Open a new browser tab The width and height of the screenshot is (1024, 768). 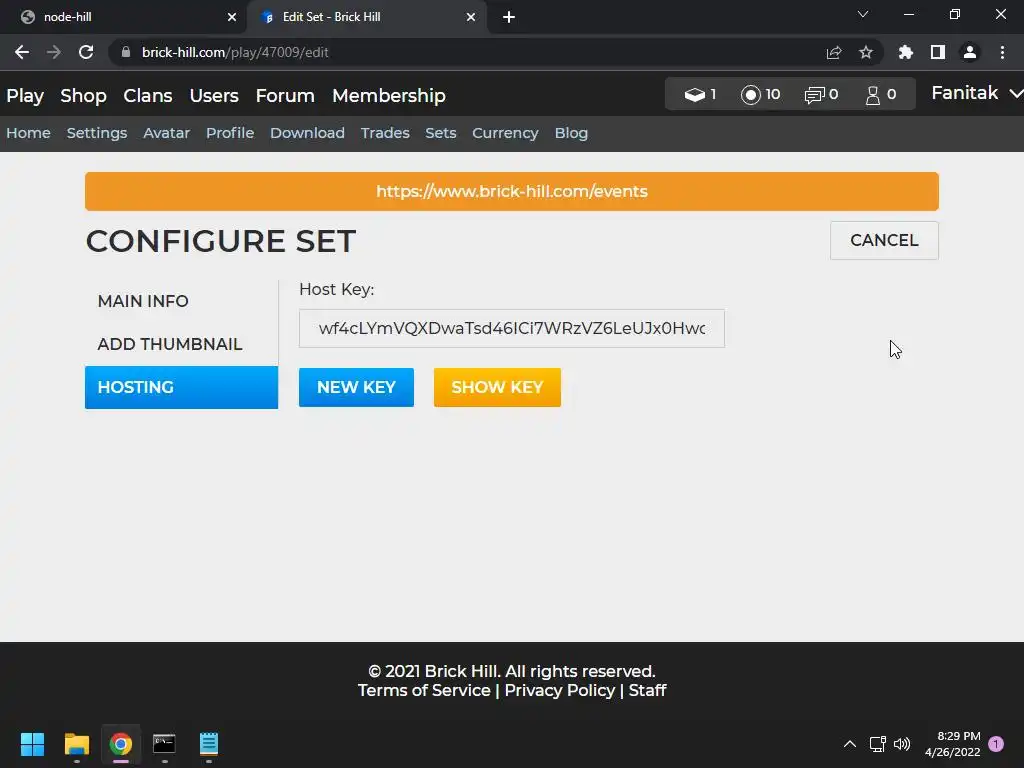coord(509,17)
